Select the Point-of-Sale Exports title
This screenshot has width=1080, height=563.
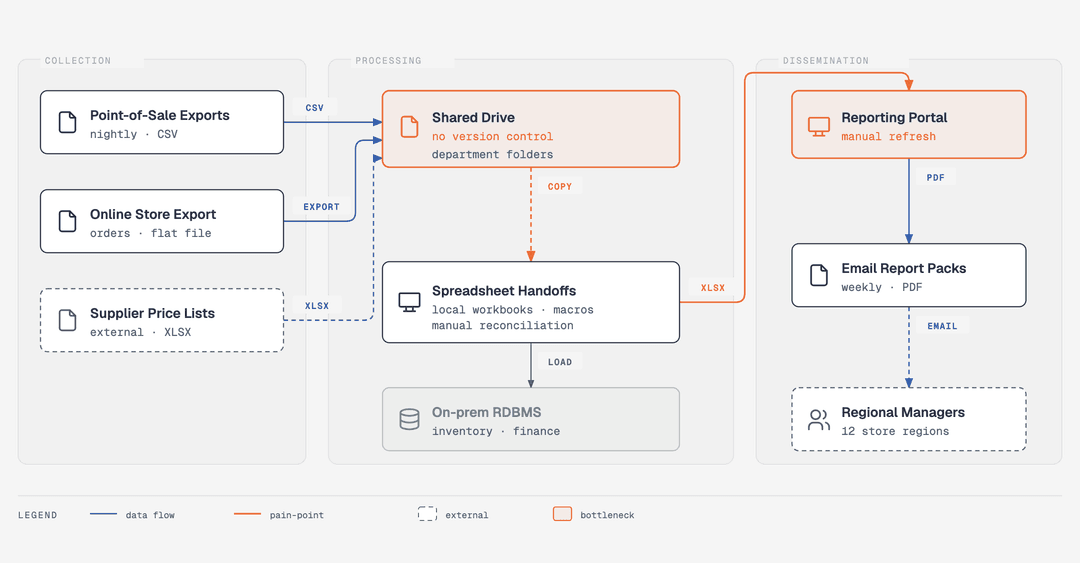coord(160,115)
